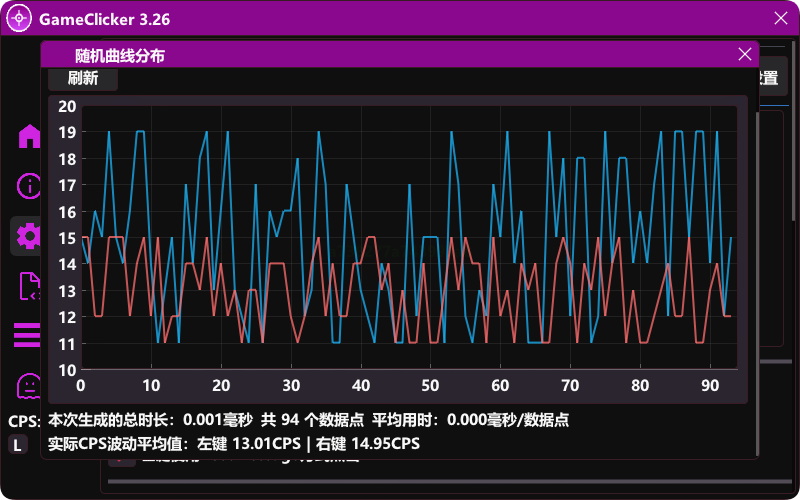This screenshot has height=500, width=800.
Task: Open the Home page from sidebar
Action: [x=28, y=136]
